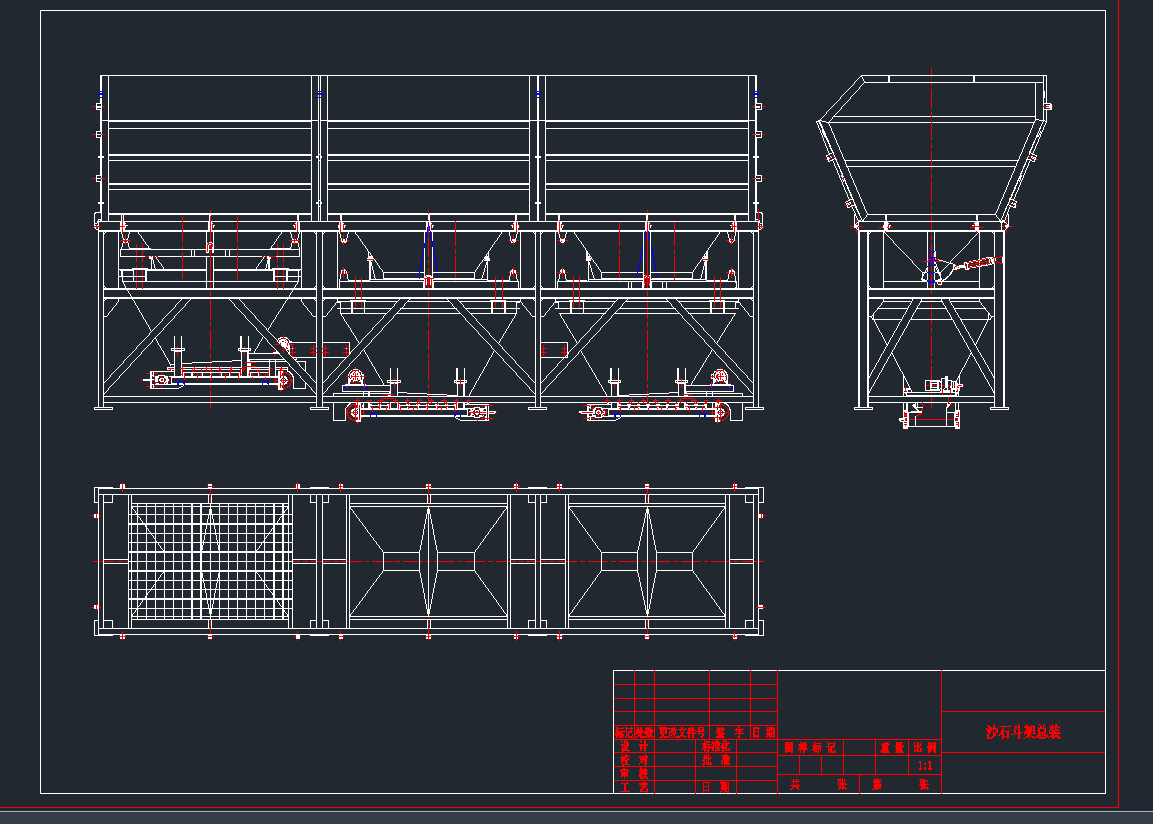Select the 重量 label in title block

[892, 748]
